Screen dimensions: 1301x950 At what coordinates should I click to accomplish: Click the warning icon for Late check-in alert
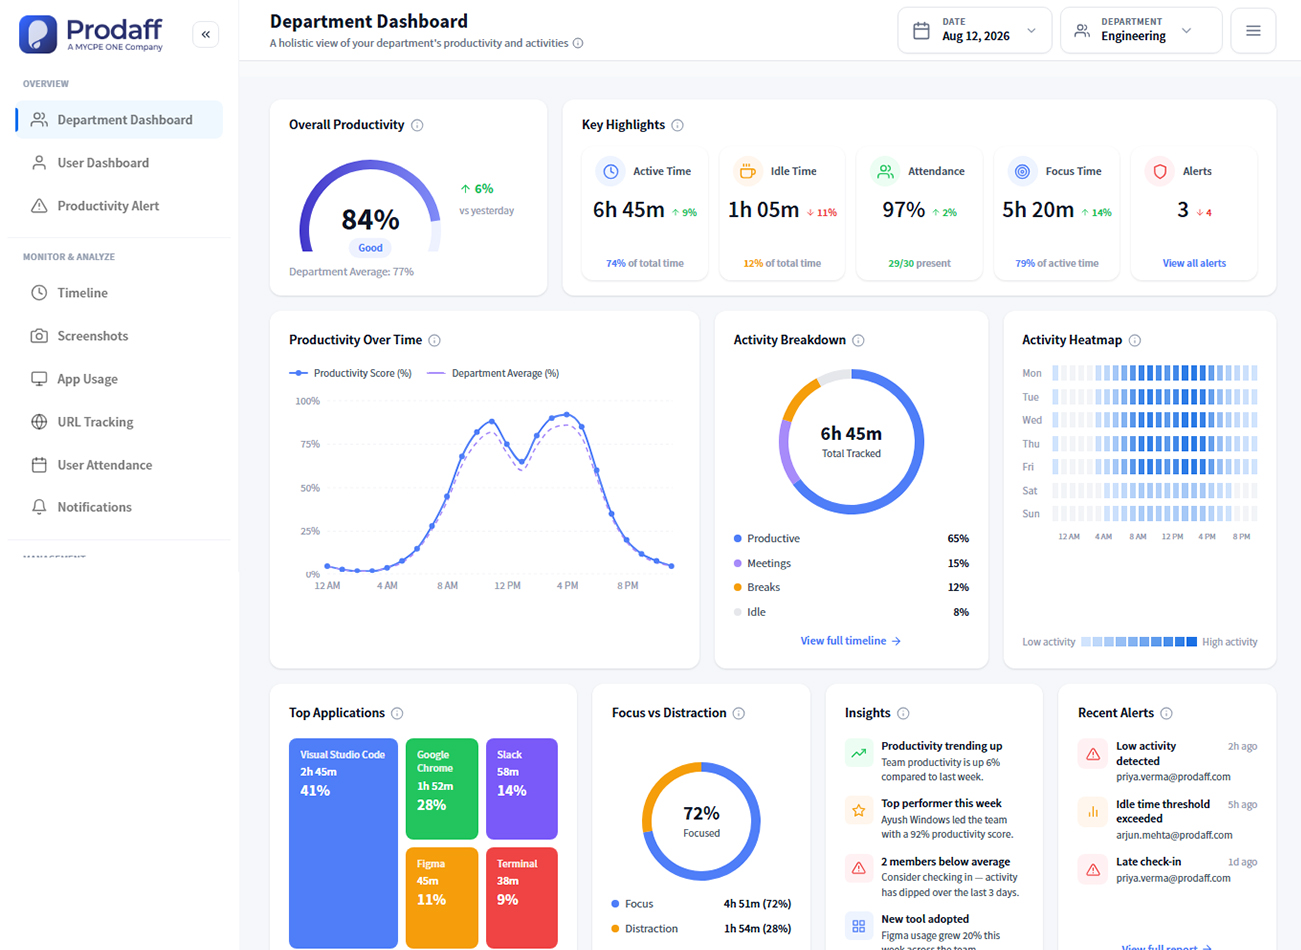click(1092, 870)
